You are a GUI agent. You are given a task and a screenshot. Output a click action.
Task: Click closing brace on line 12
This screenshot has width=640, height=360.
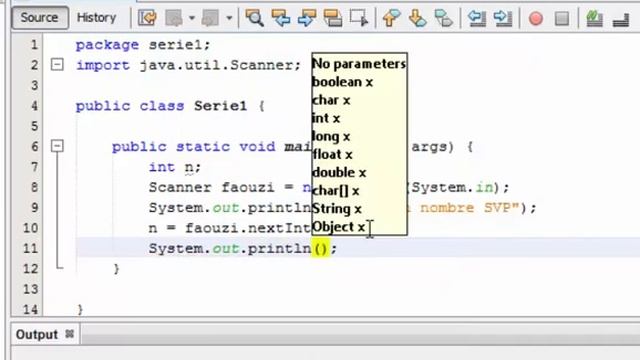[116, 269]
